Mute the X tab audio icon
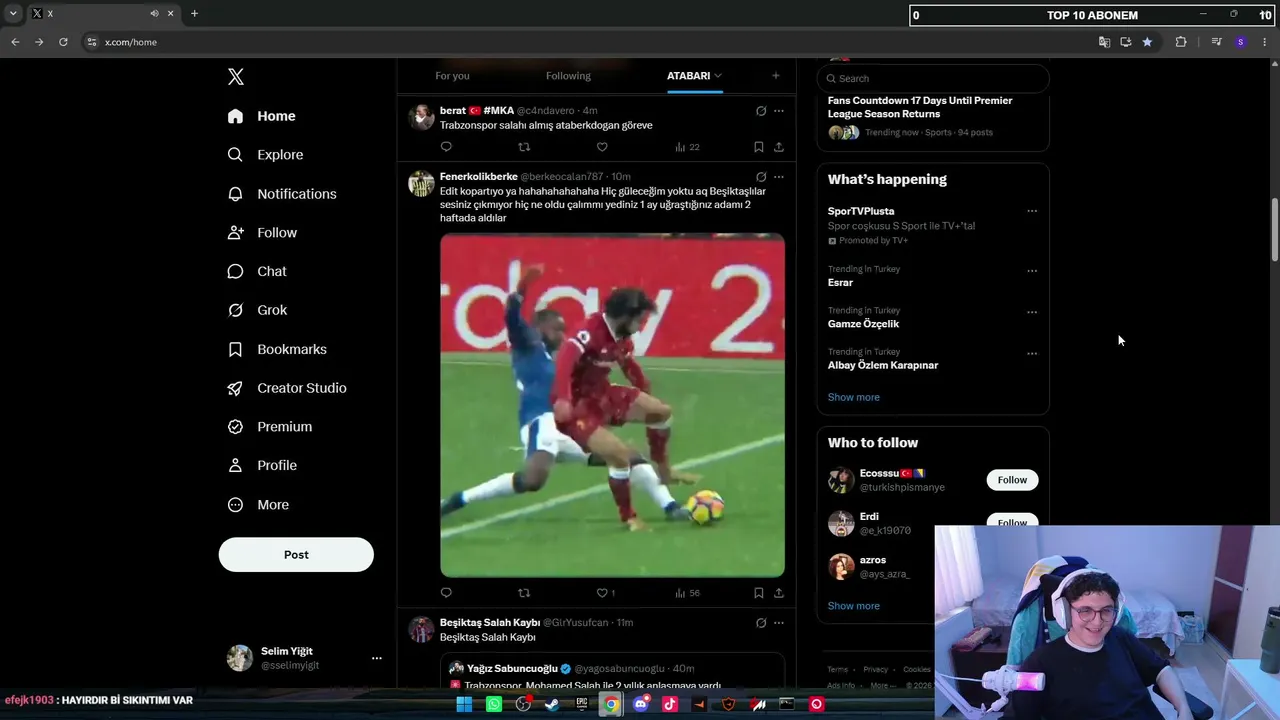This screenshot has height=720, width=1280. [x=154, y=14]
